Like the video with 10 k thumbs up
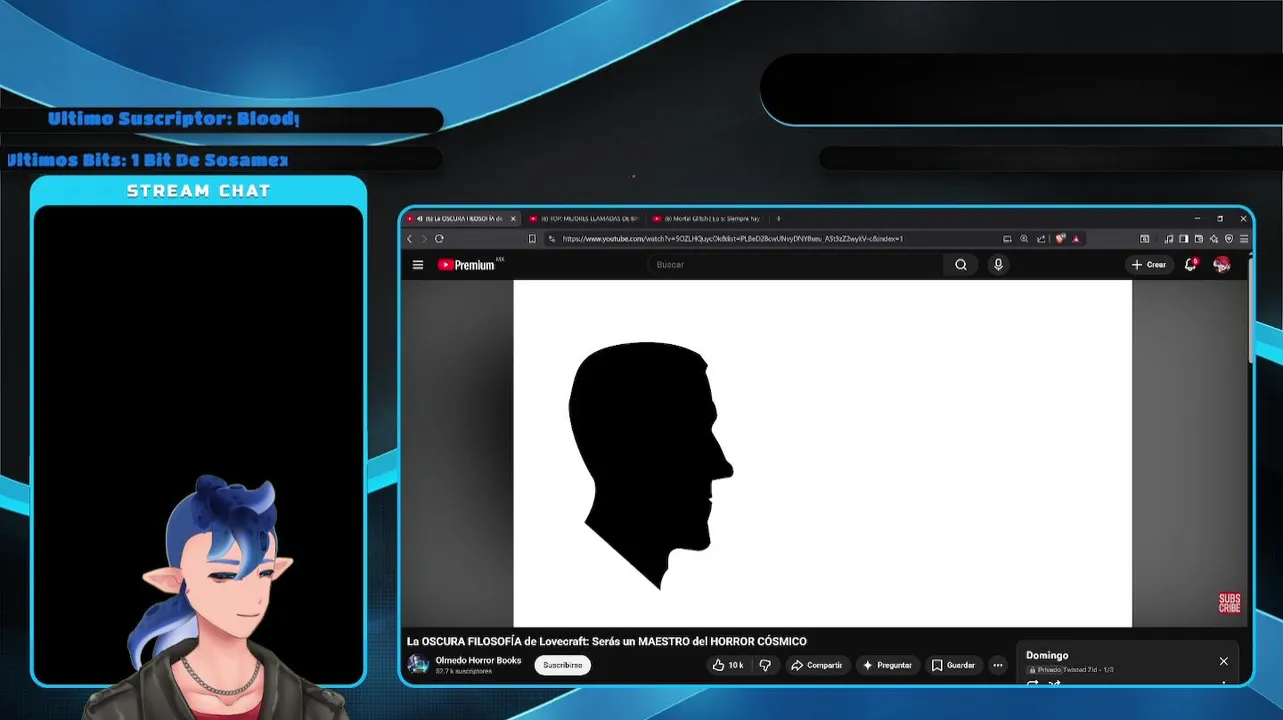The image size is (1283, 720). click(x=728, y=665)
